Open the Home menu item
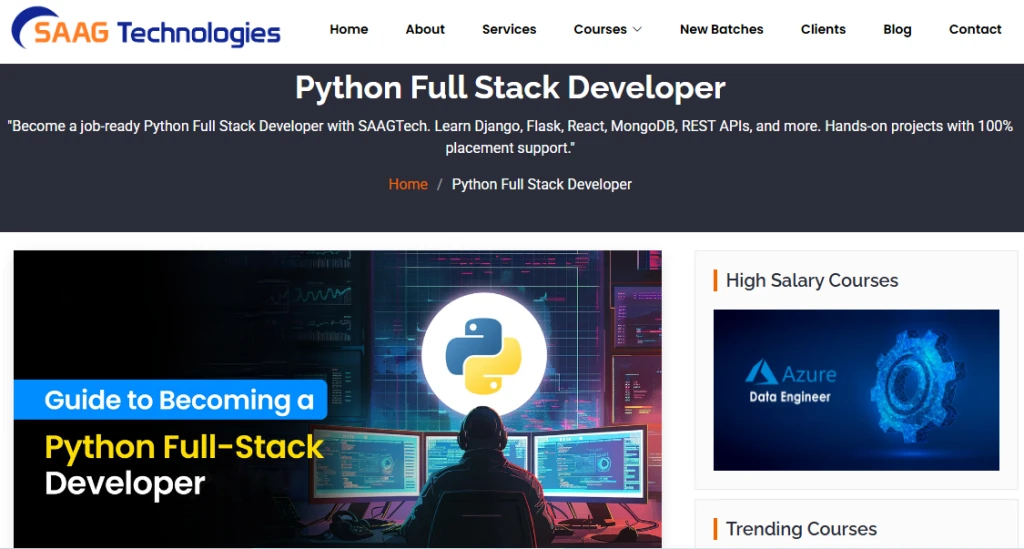The width and height of the screenshot is (1024, 549). [349, 29]
